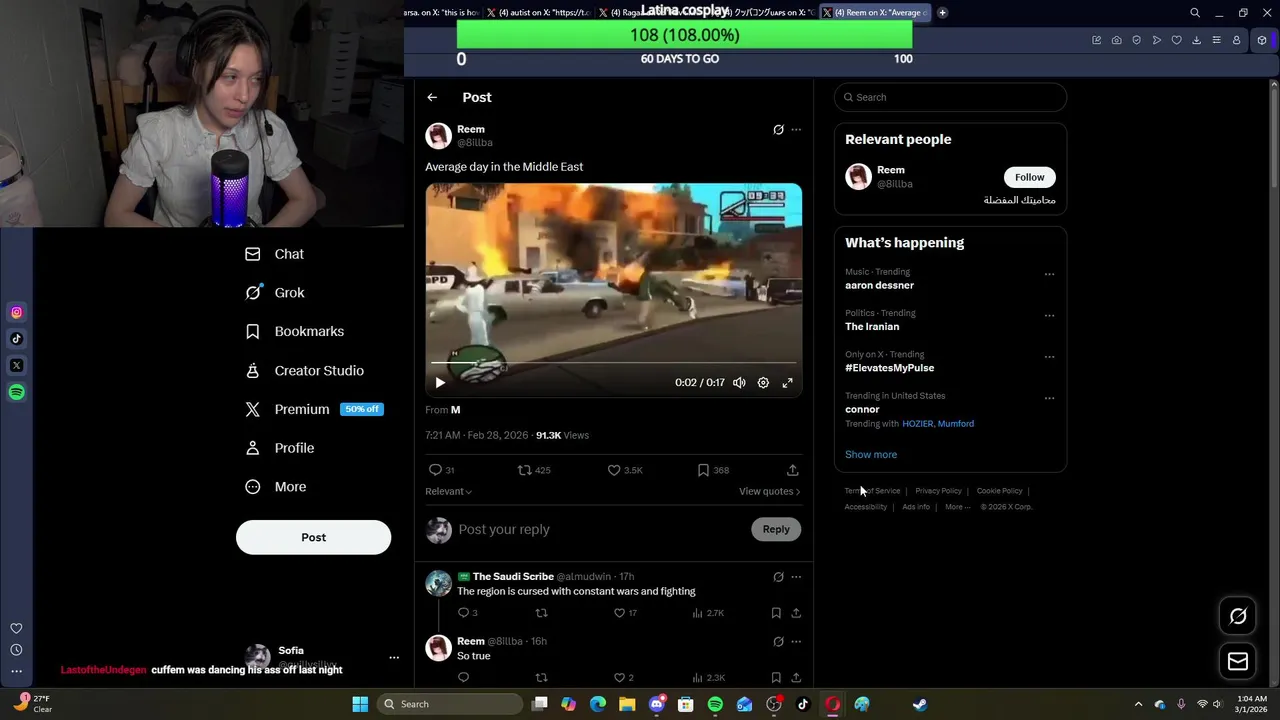Viewport: 1280px width, 720px height.
Task: Open Bookmarks in the sidebar
Action: tap(295, 331)
